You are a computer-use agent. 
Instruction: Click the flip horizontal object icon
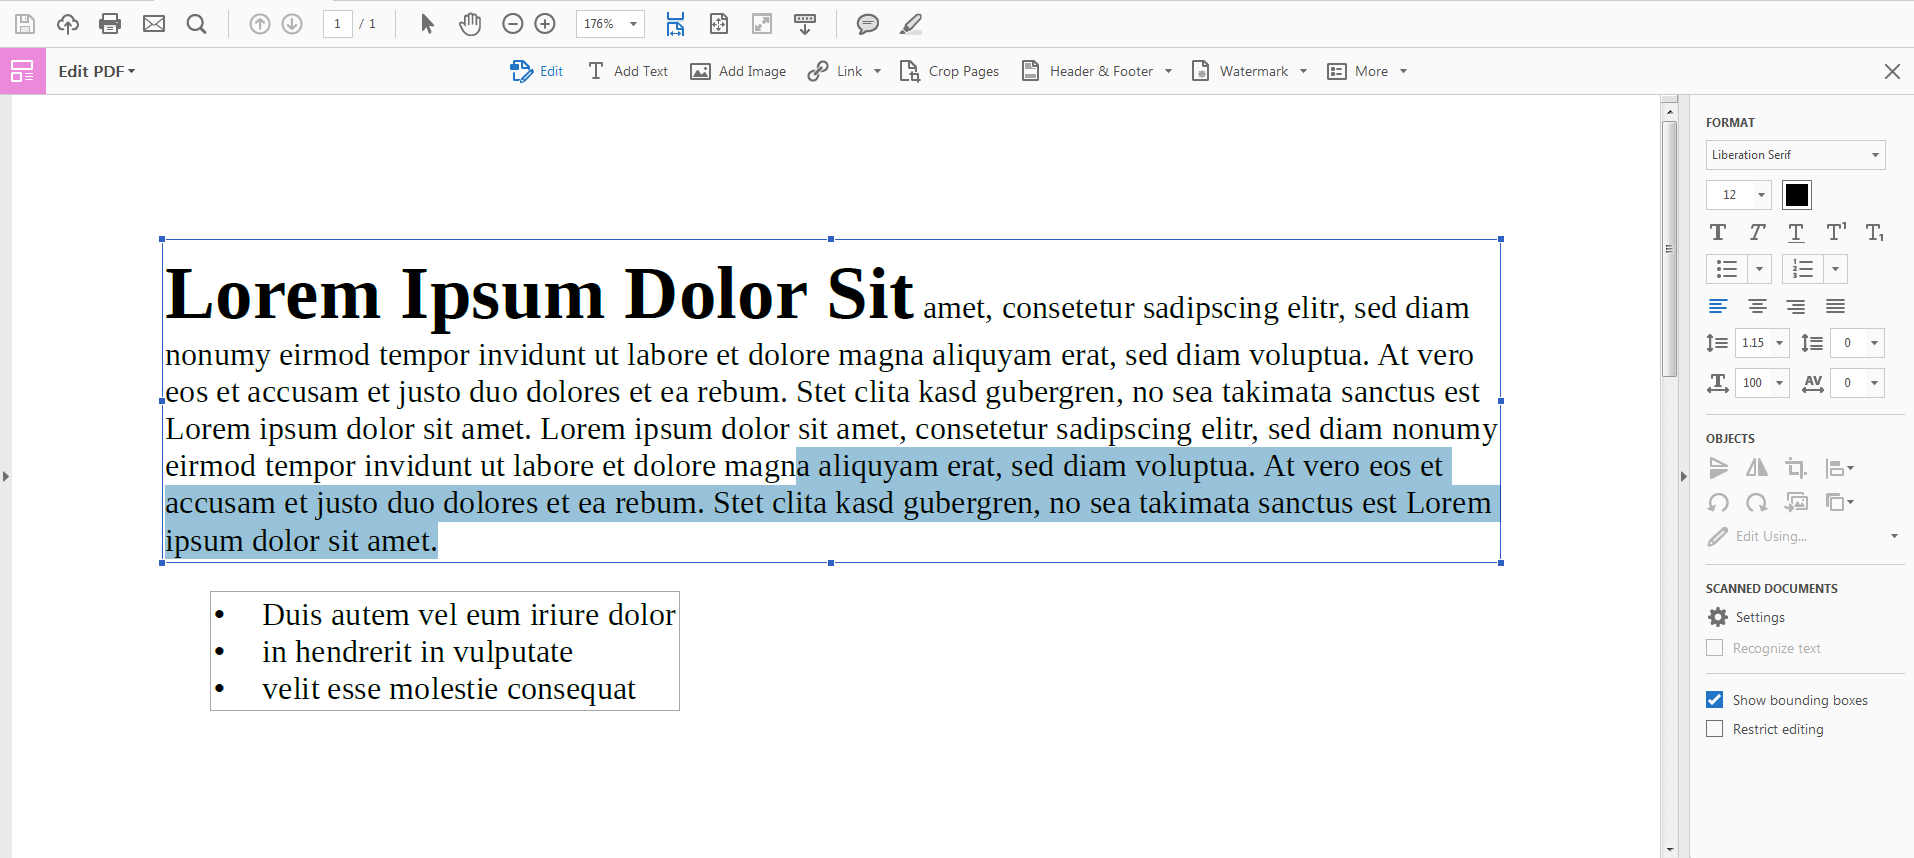pos(1757,468)
